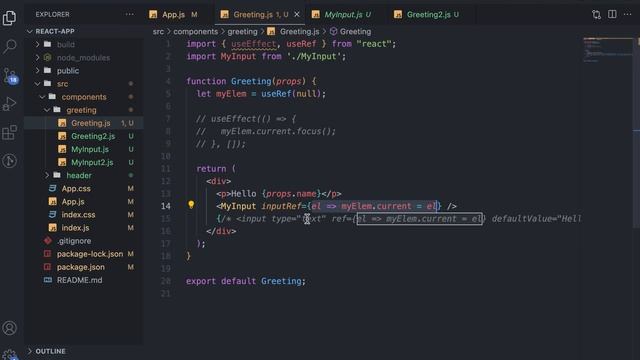Click the Greeting.js breadcrumb segment

(293, 31)
